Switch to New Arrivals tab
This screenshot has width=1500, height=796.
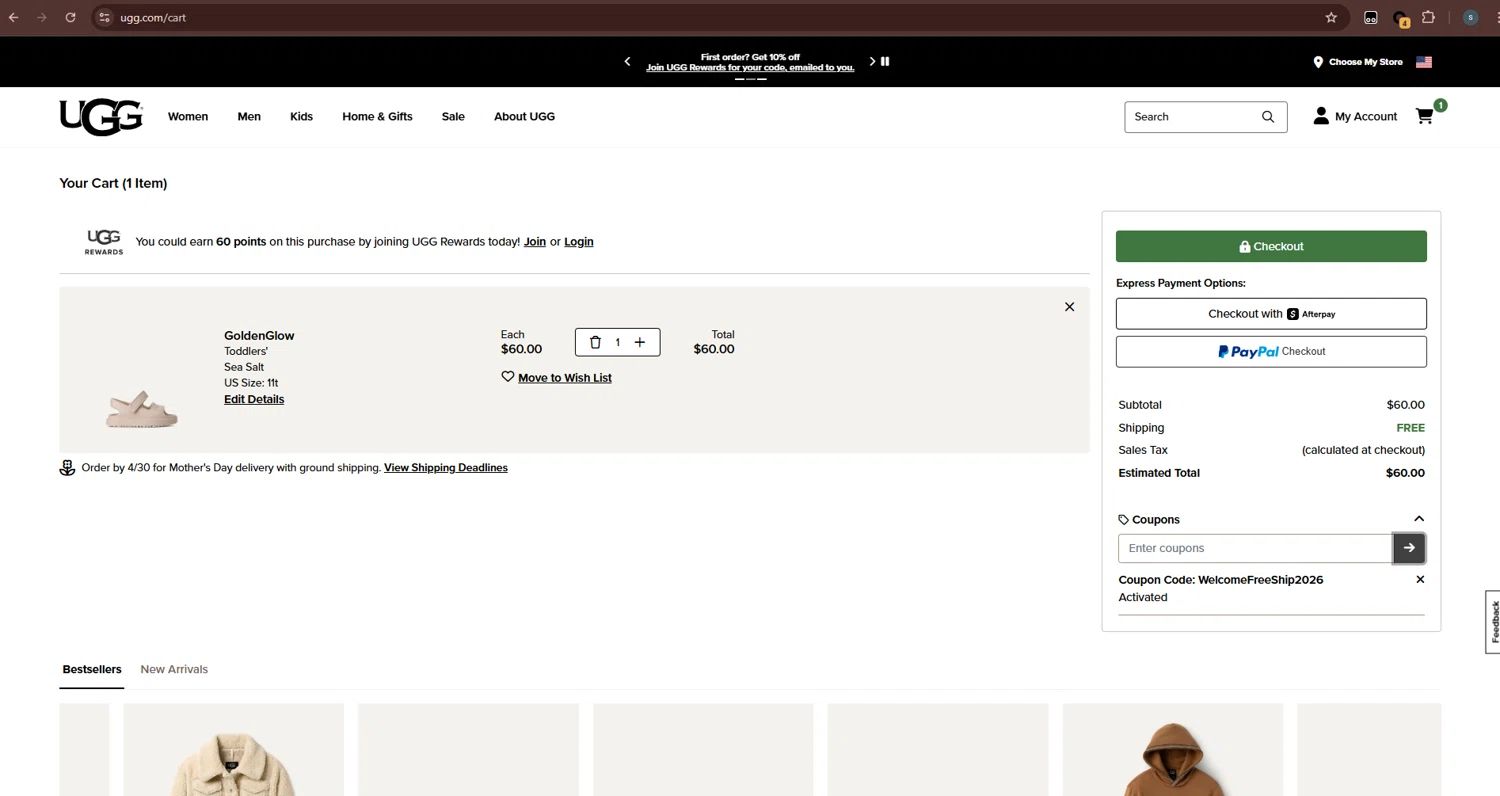pyautogui.click(x=174, y=669)
